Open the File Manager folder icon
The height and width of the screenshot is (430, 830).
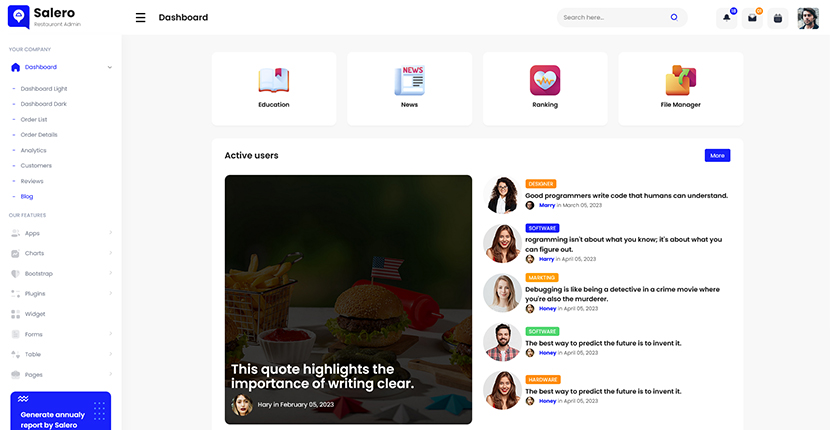(x=680, y=80)
